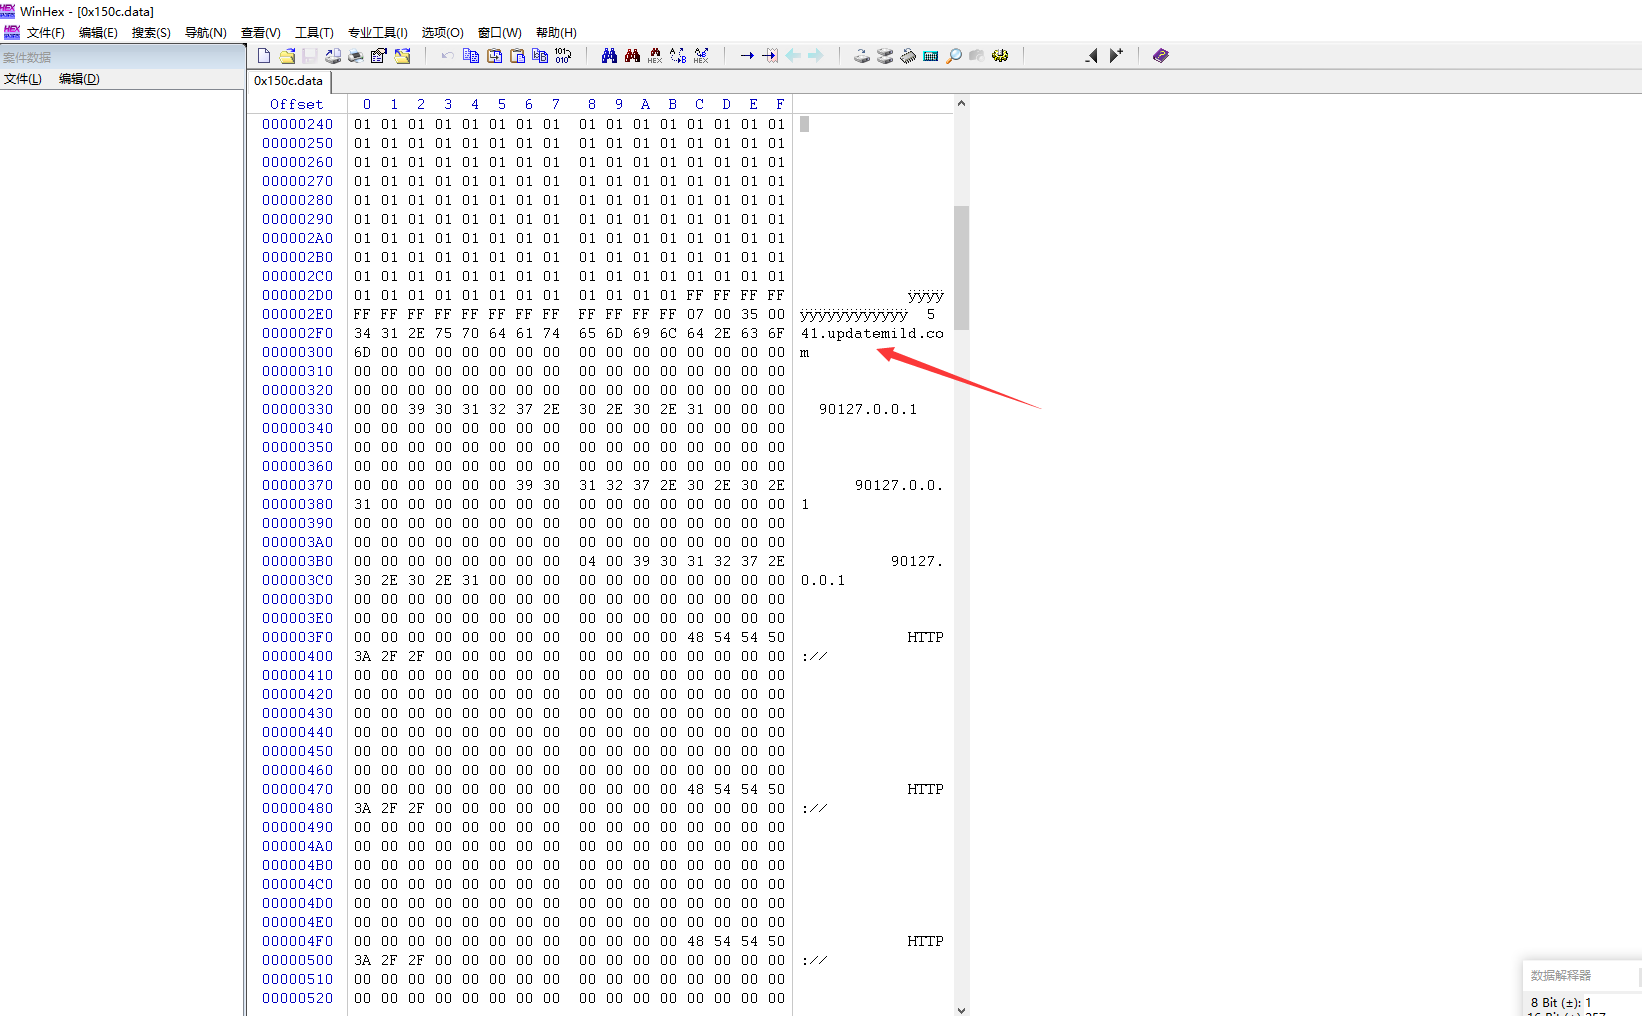The width and height of the screenshot is (1642, 1016).
Task: Click the Undo toolbar icon
Action: [447, 56]
